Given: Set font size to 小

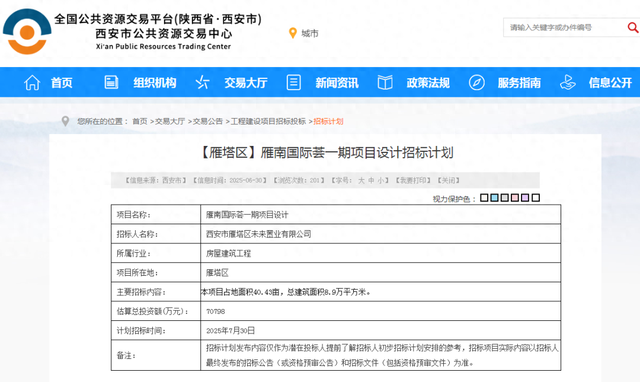Looking at the screenshot, I should (380, 180).
